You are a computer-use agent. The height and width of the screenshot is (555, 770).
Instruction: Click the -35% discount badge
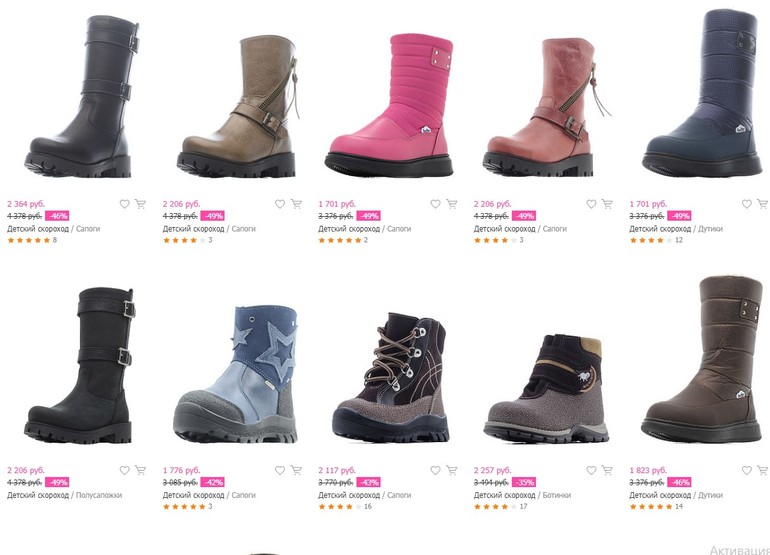pyautogui.click(x=523, y=482)
